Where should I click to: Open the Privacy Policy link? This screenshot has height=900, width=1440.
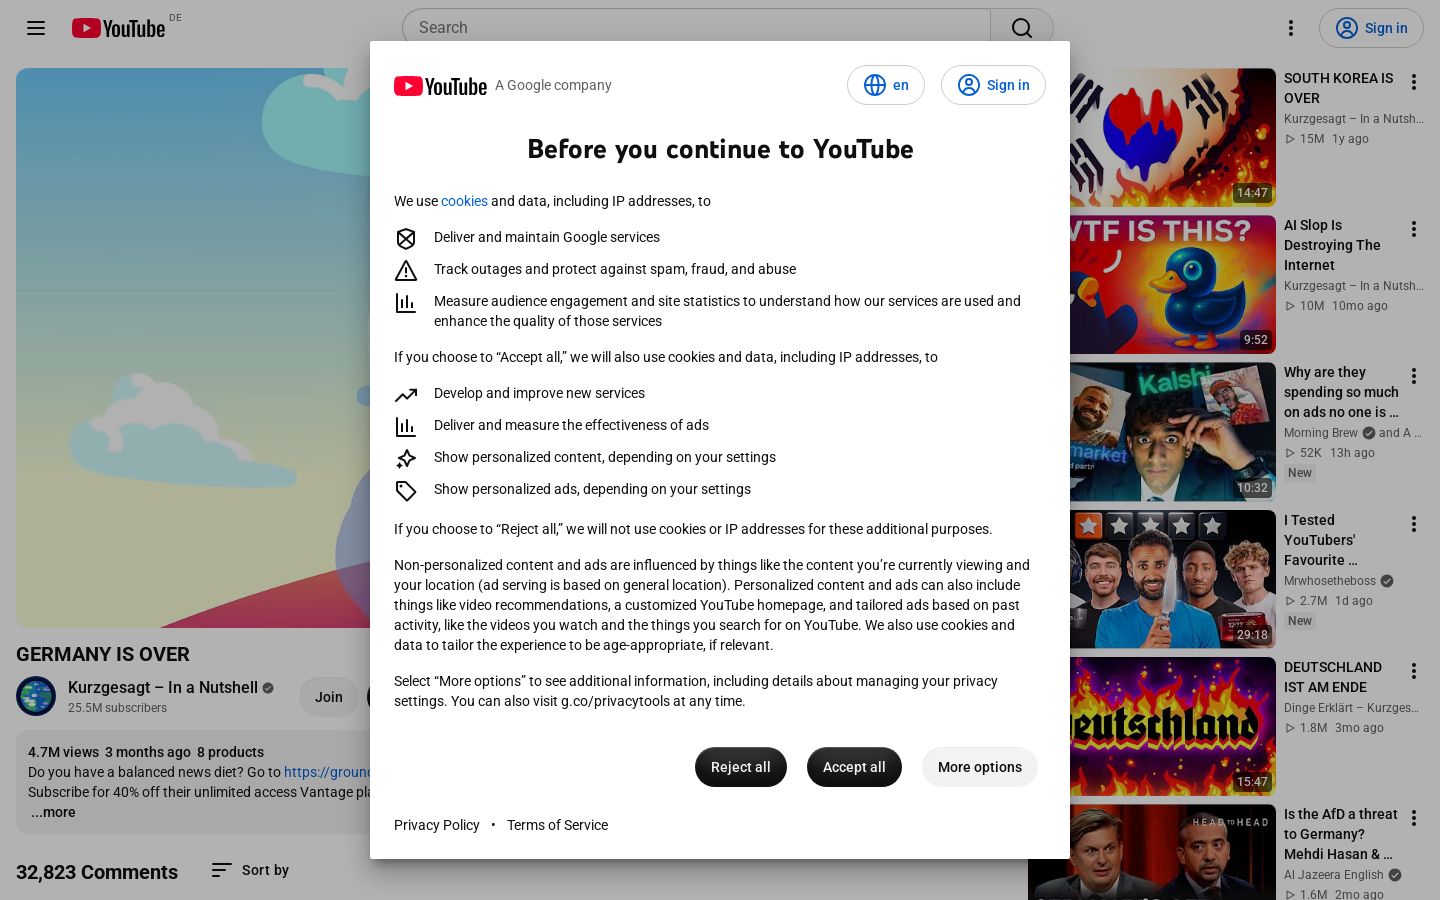pyautogui.click(x=437, y=825)
